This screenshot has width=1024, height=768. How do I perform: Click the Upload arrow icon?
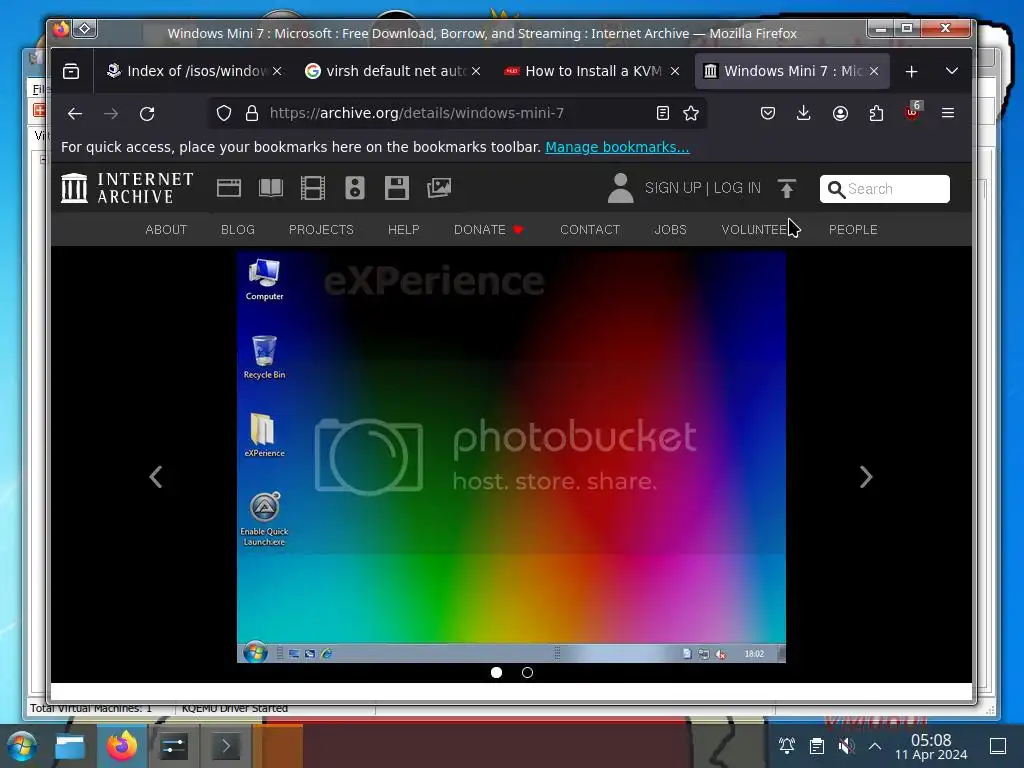point(787,188)
